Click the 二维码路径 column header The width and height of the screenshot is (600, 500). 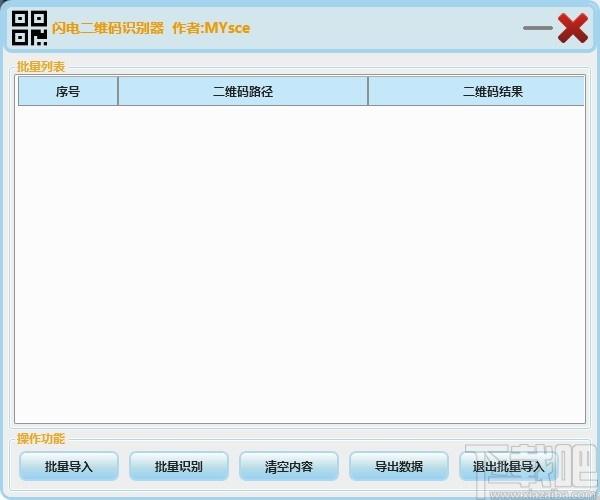coord(243,91)
